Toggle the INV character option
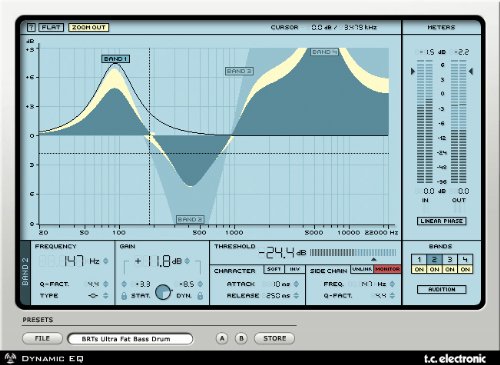This screenshot has width=500, height=365. (x=295, y=269)
